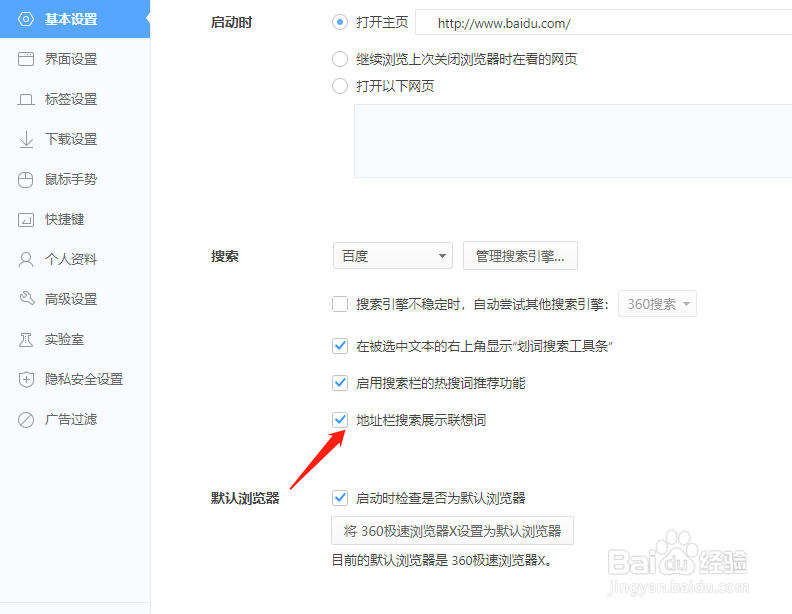Click text 目前的默认浏览器是 360极速浏览器X。
The width and height of the screenshot is (792, 614).
(441, 560)
